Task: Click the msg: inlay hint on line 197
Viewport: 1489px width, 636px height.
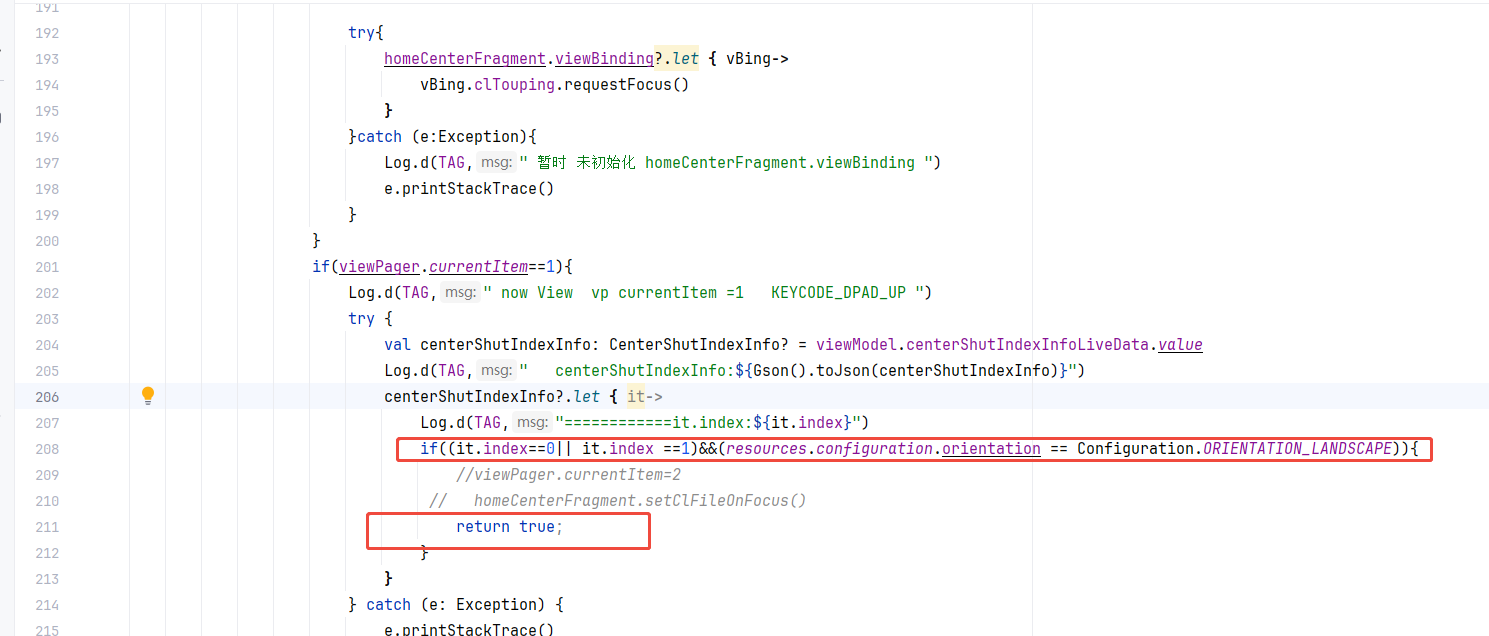Action: tap(495, 163)
